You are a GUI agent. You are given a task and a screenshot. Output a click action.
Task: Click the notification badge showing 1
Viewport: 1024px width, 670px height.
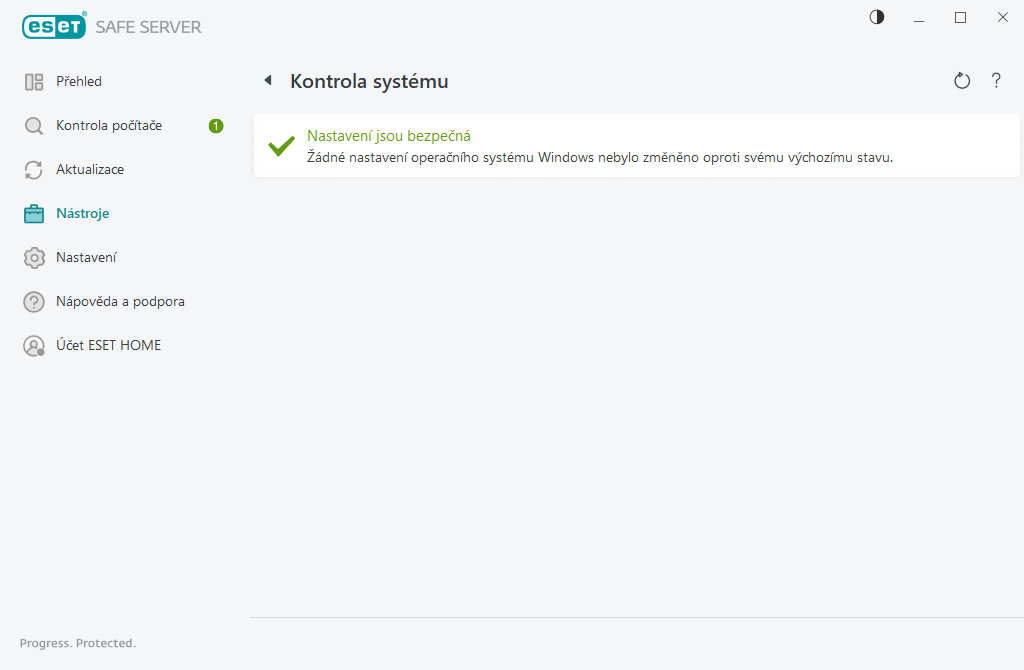(x=215, y=125)
